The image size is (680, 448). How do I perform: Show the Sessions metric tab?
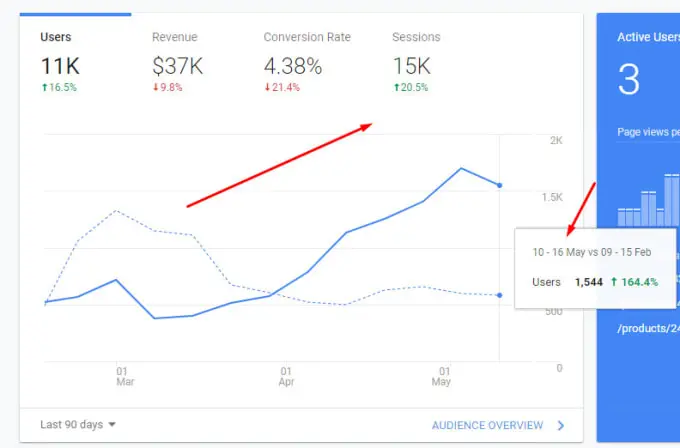pyautogui.click(x=416, y=37)
